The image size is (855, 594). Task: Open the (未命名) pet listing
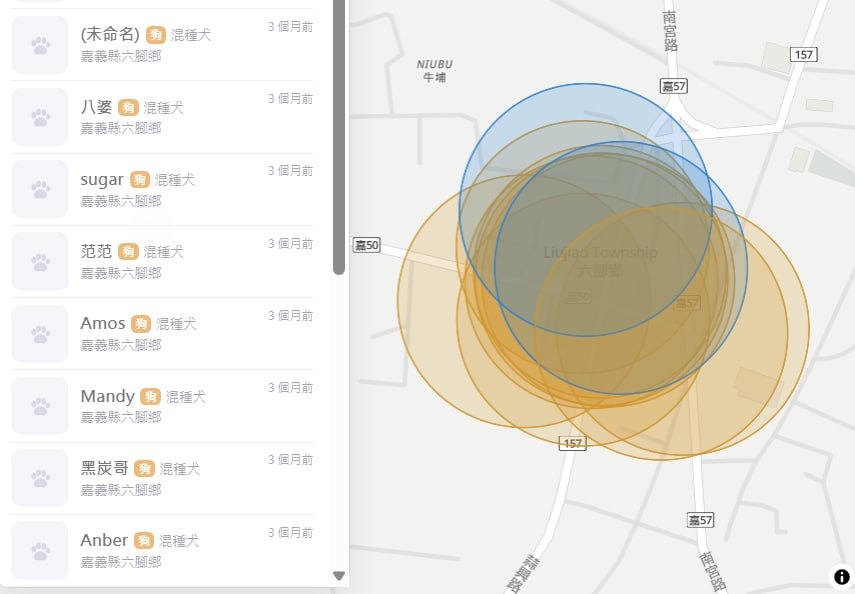(x=162, y=45)
